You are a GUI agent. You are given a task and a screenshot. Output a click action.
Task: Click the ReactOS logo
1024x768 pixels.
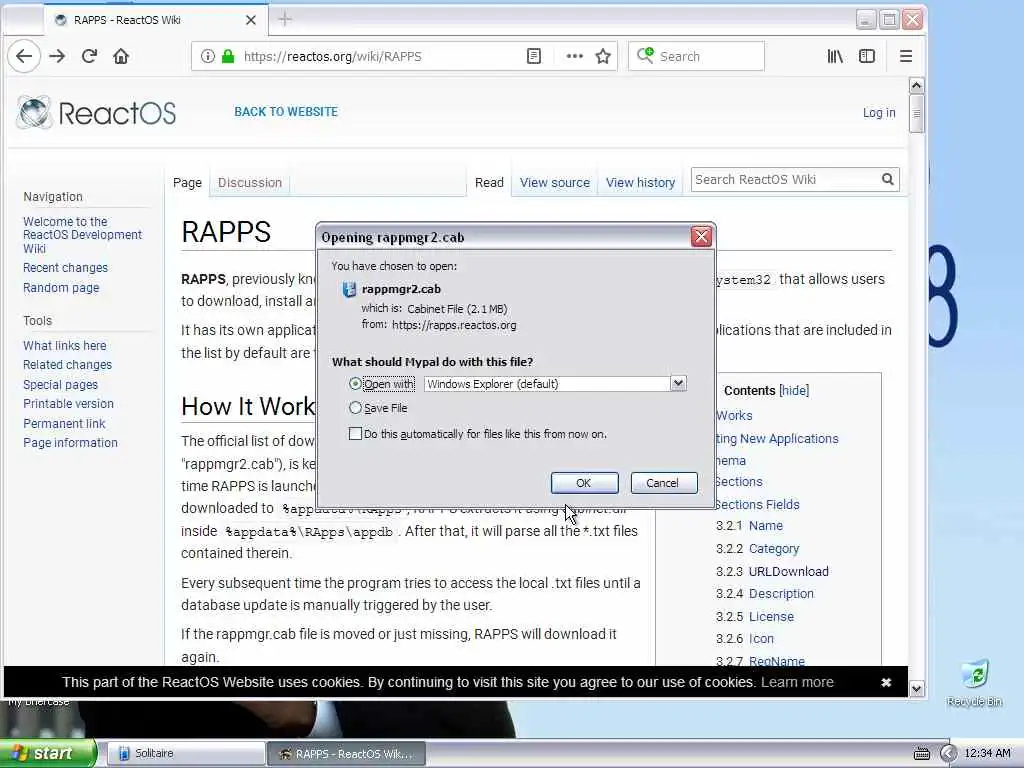tap(97, 112)
